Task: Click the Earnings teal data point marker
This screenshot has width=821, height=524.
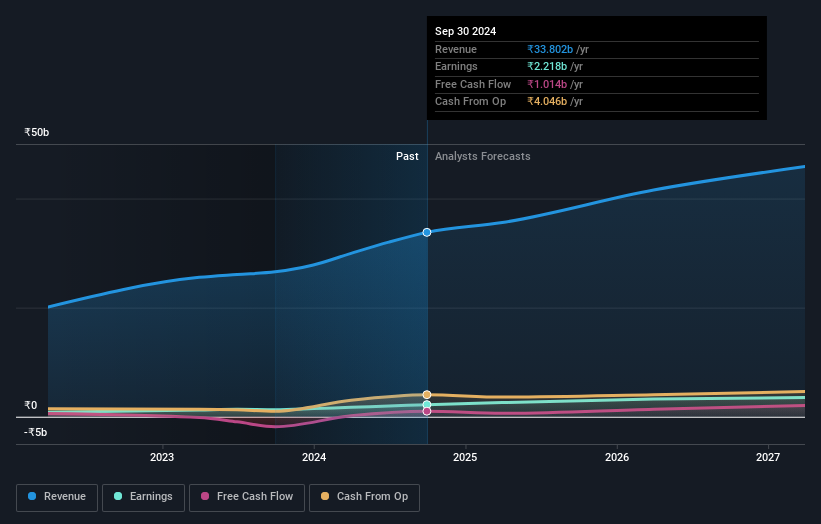Action: pos(427,405)
